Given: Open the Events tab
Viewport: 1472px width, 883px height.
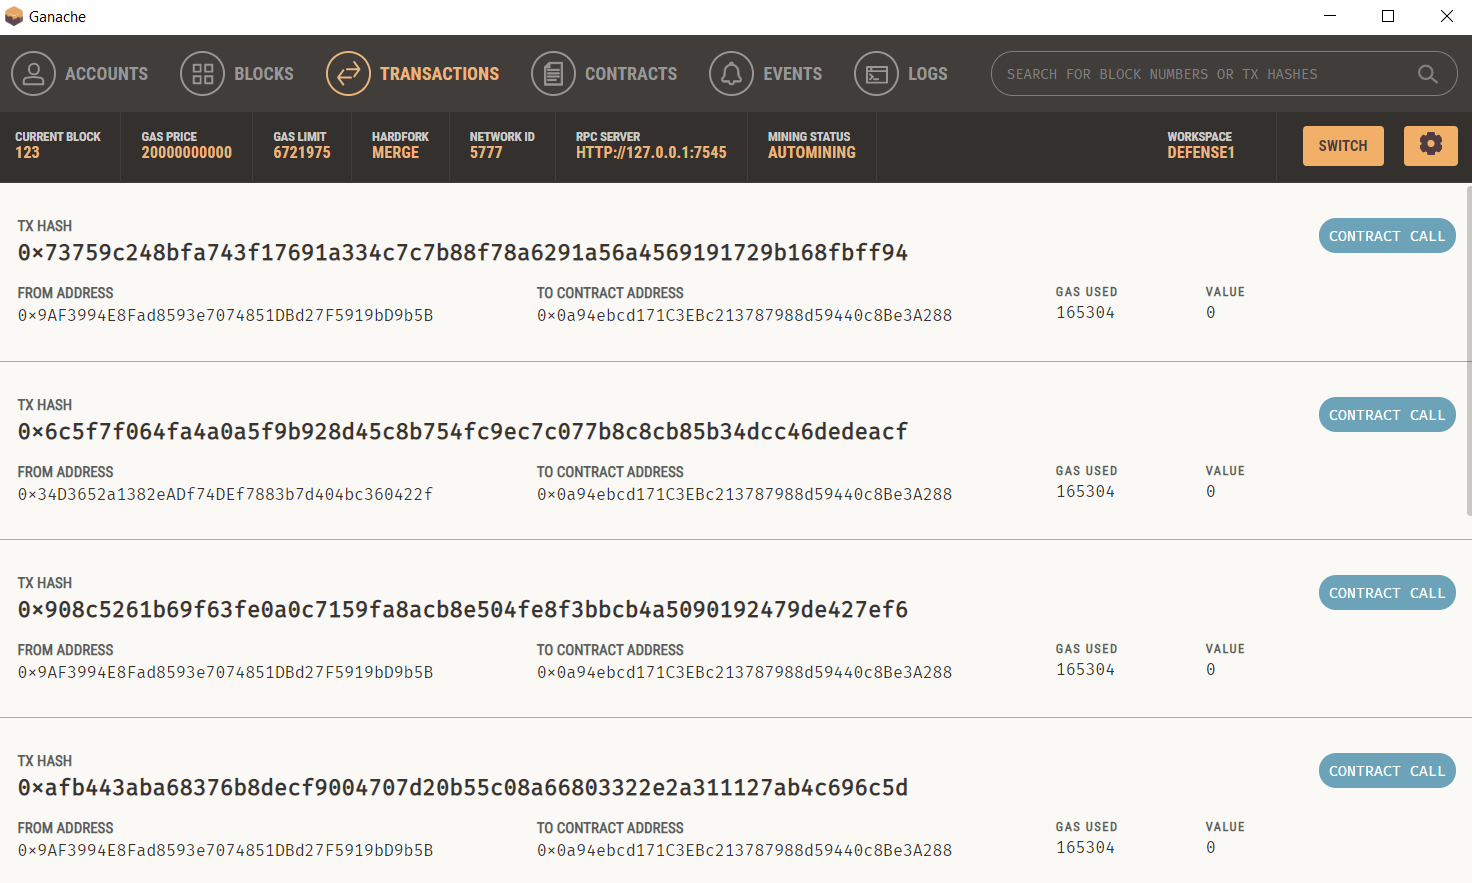Looking at the screenshot, I should tap(792, 74).
